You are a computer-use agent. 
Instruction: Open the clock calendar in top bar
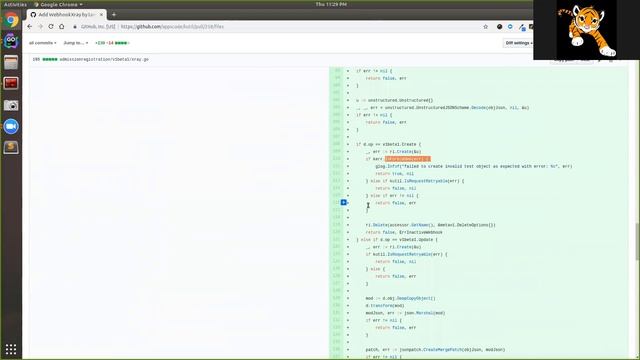331,4
